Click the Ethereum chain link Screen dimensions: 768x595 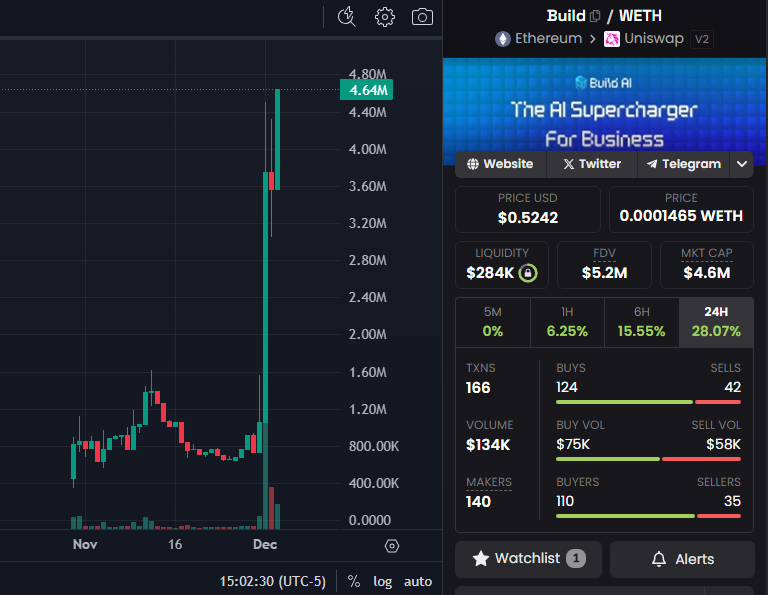(539, 39)
